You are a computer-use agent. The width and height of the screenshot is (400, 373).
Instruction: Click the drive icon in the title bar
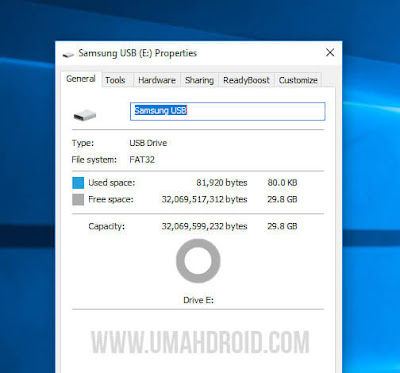tap(69, 54)
